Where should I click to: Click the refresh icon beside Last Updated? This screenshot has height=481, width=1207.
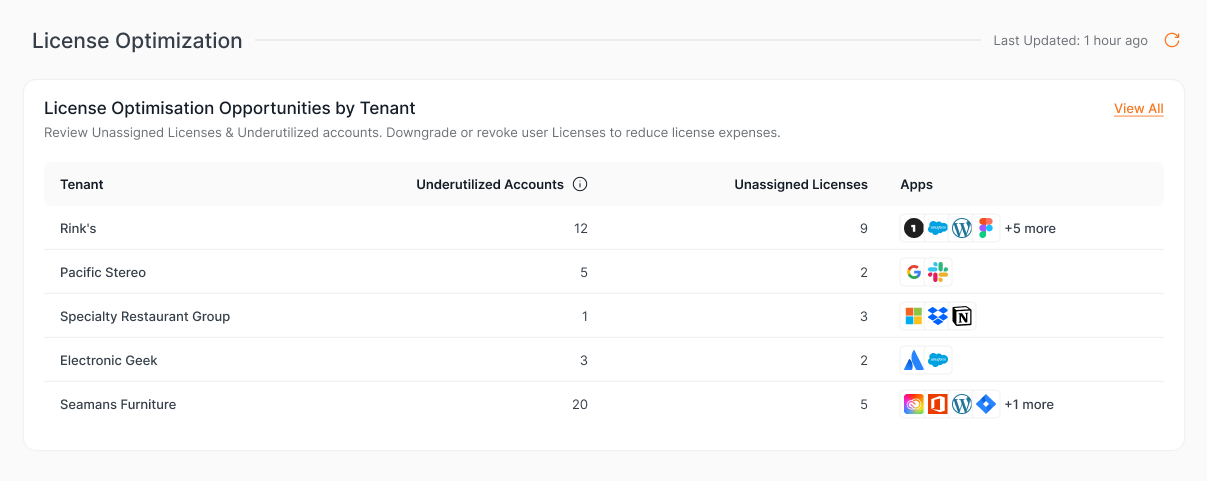pyautogui.click(x=1172, y=40)
